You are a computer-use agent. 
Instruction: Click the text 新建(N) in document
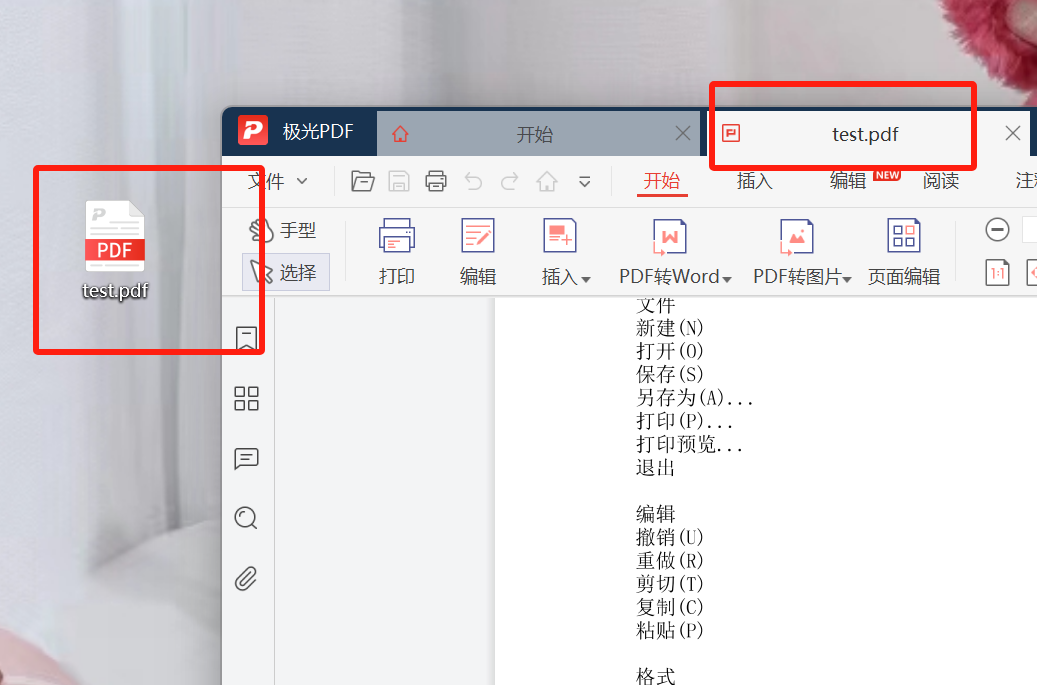pos(669,328)
